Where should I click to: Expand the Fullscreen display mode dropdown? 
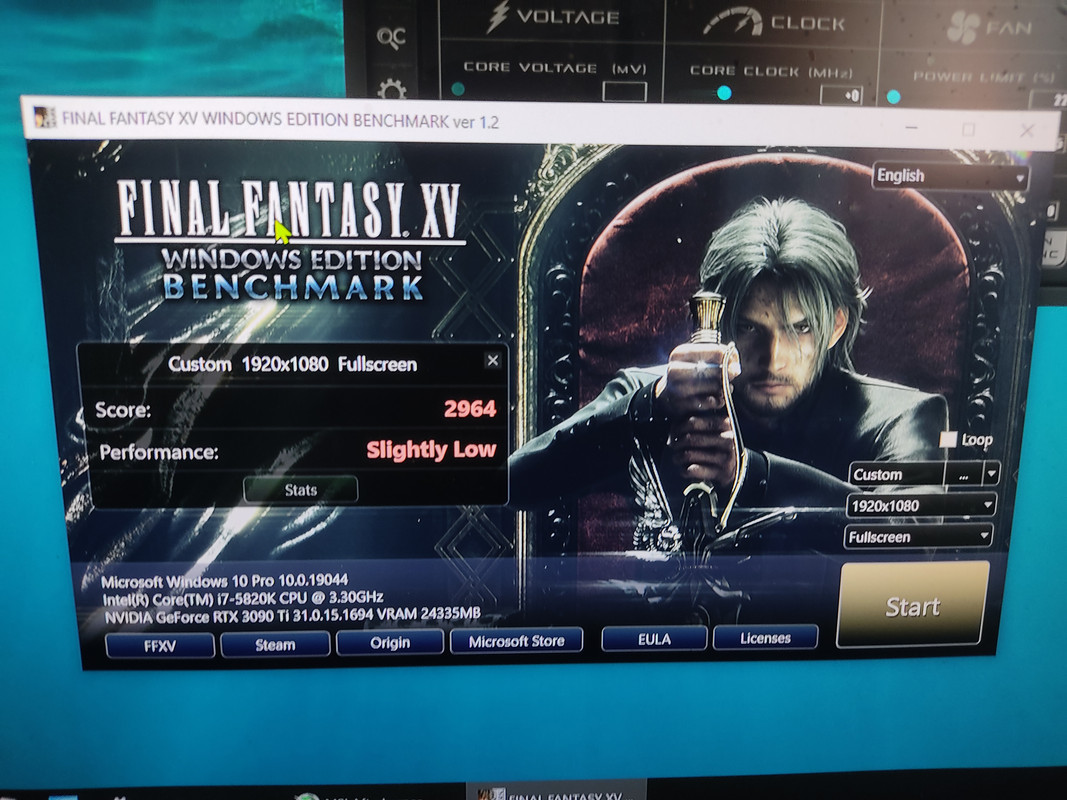pyautogui.click(x=918, y=537)
